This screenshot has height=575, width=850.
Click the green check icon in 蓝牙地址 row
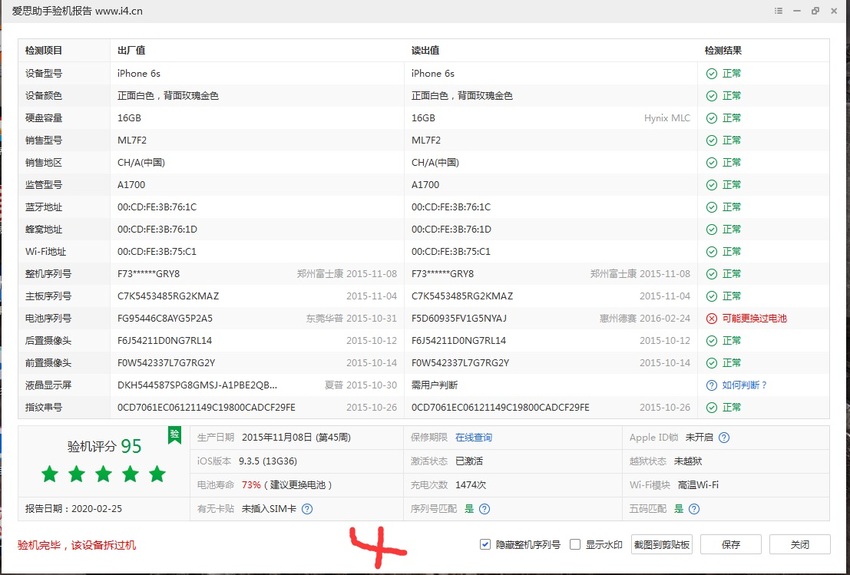711,207
